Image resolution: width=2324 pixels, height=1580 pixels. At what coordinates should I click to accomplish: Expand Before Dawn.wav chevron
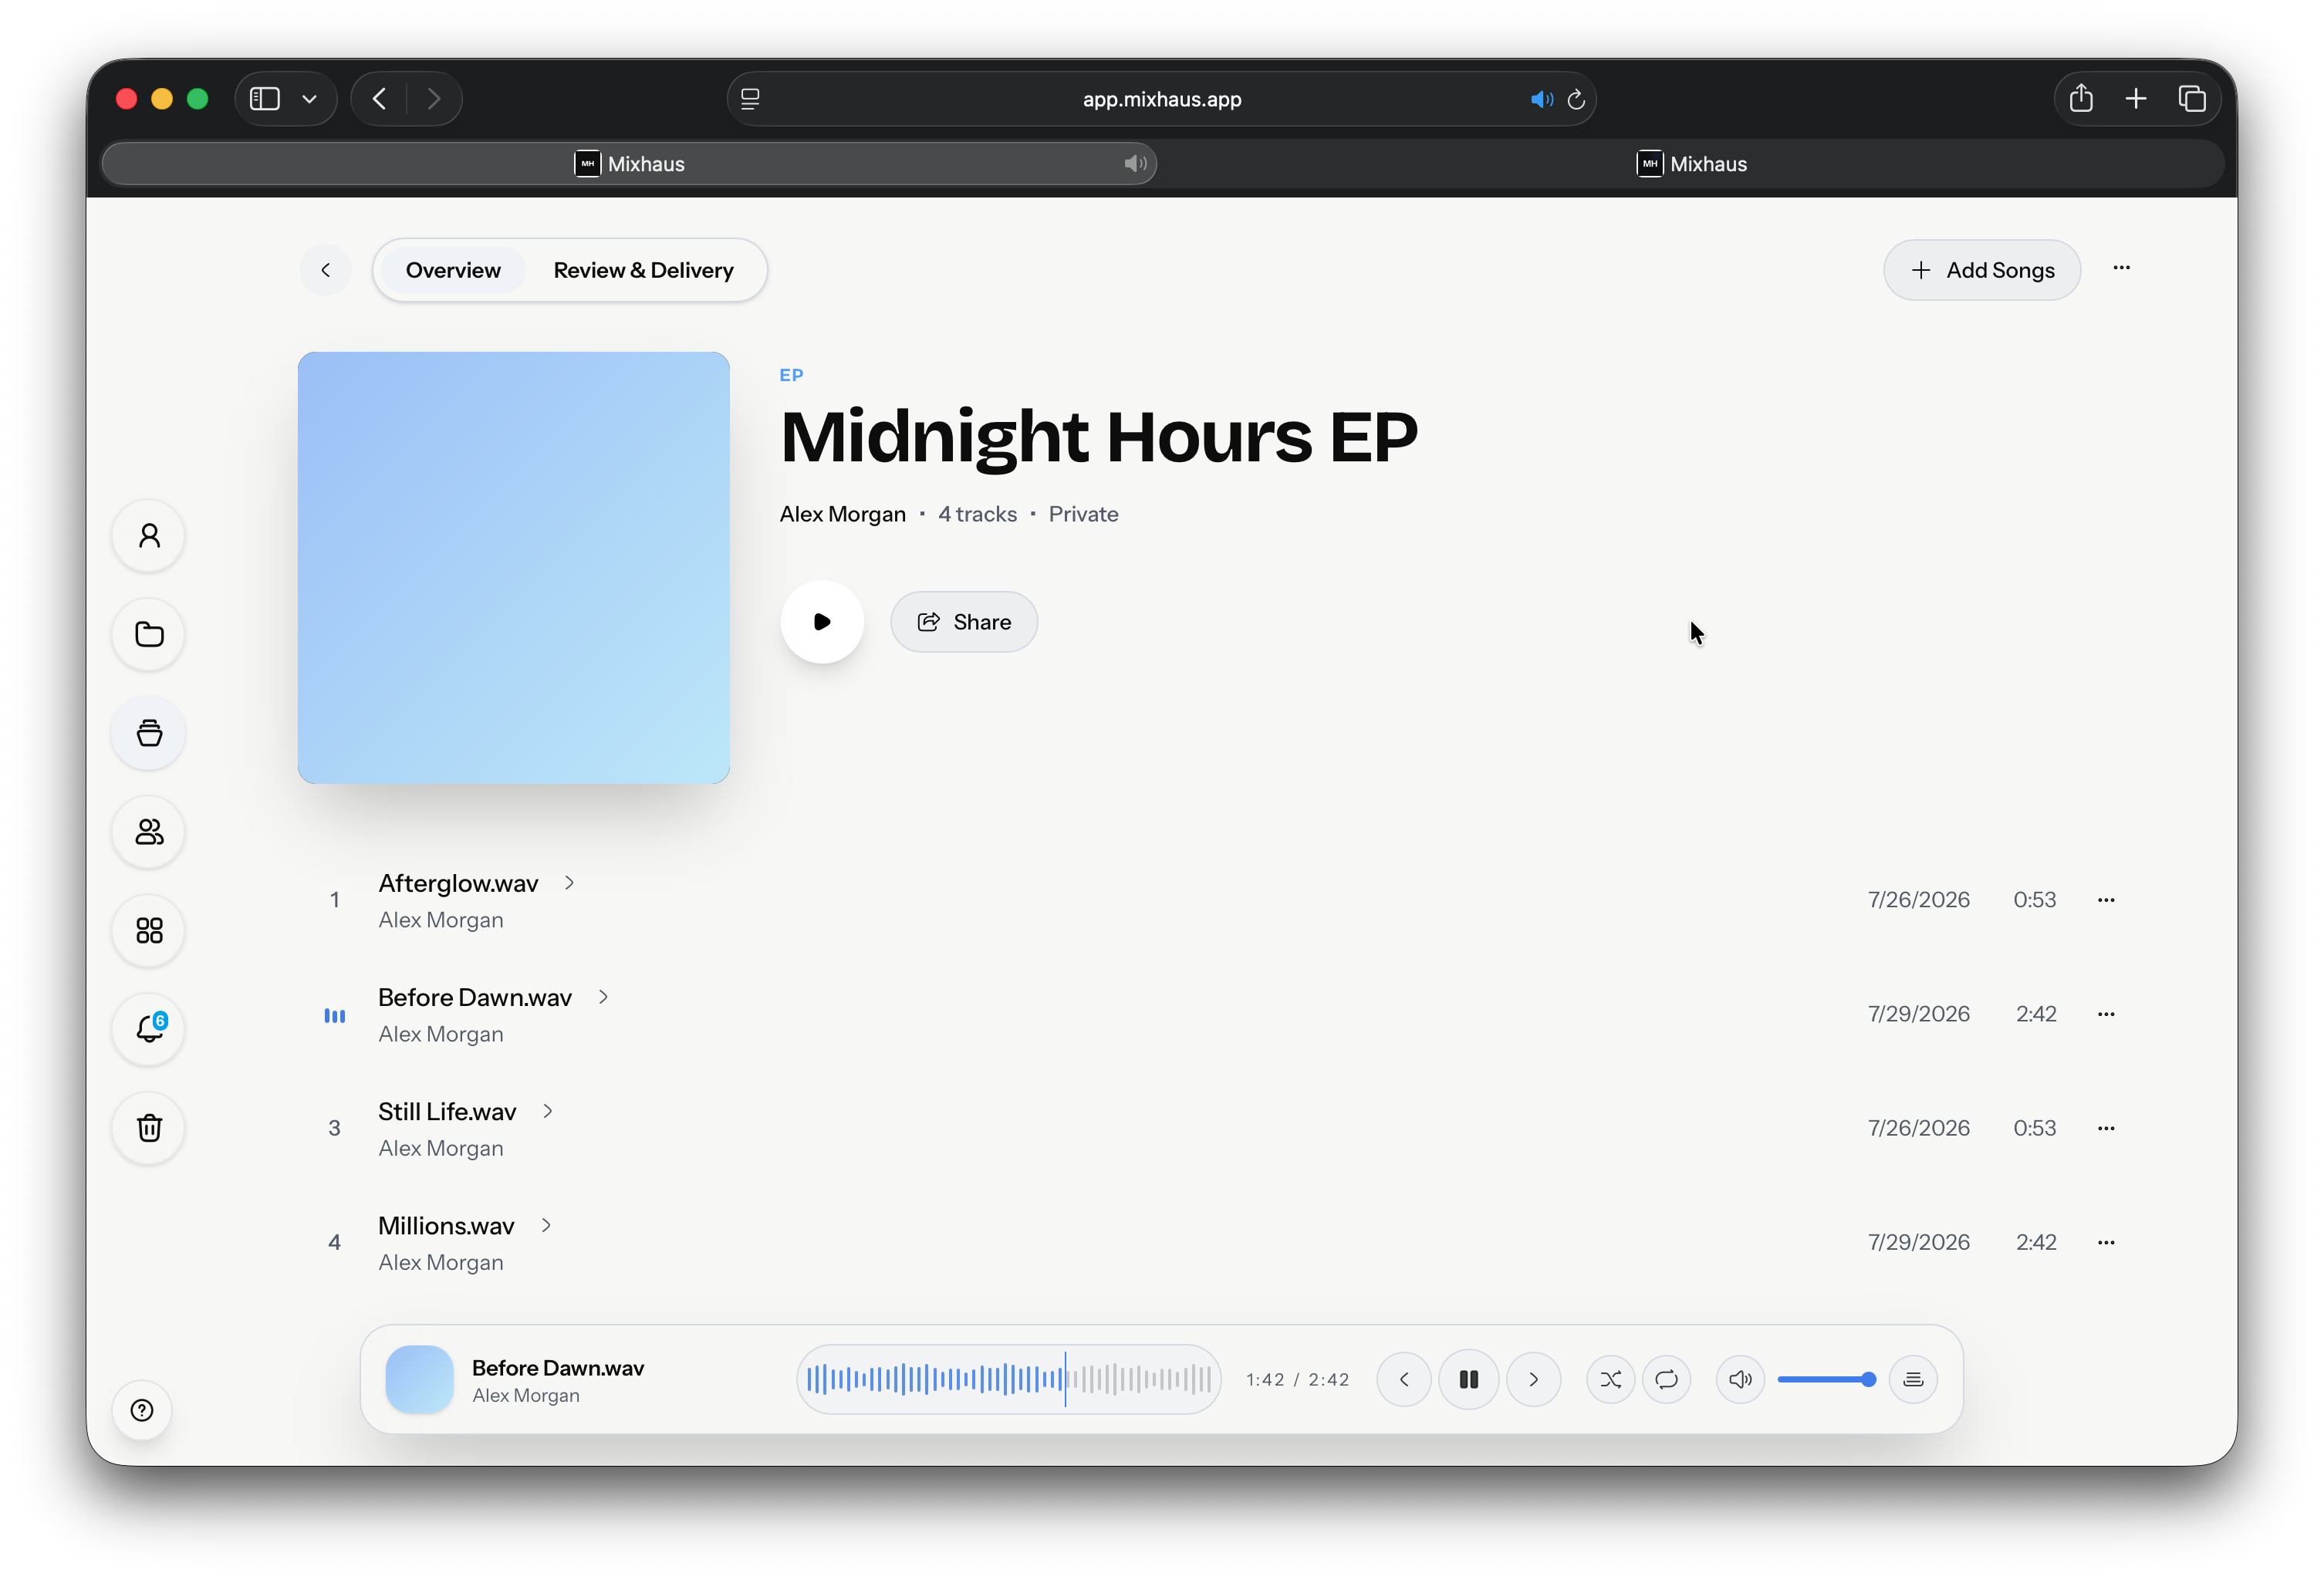(603, 997)
